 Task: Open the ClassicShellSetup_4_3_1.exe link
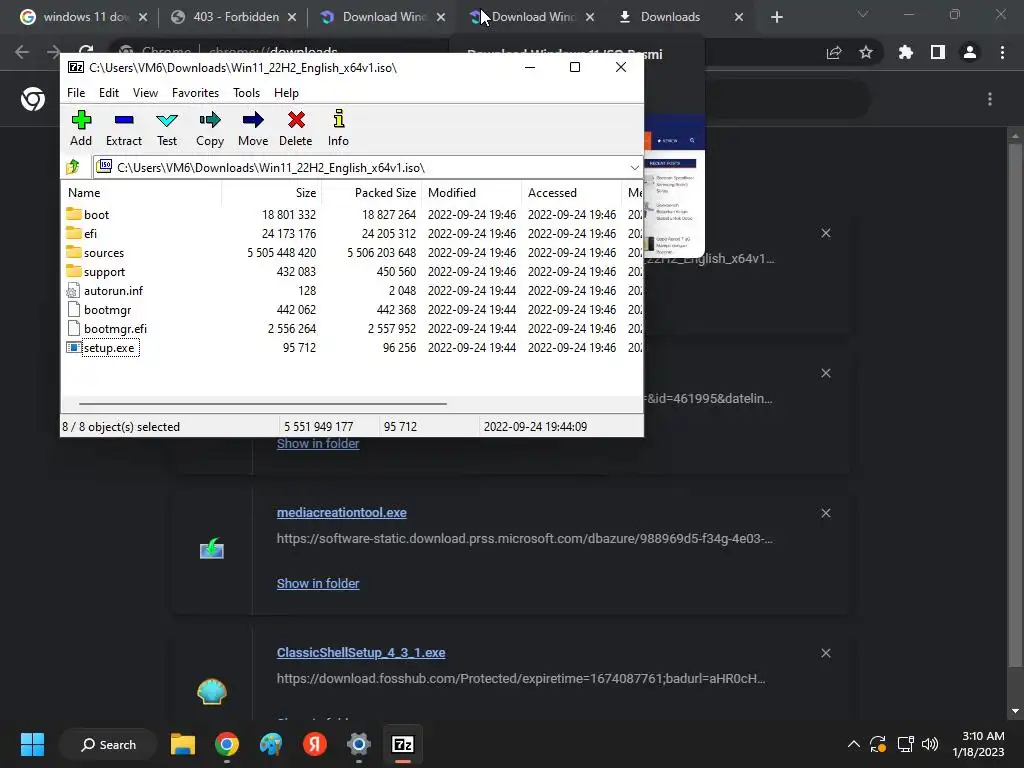click(x=361, y=652)
